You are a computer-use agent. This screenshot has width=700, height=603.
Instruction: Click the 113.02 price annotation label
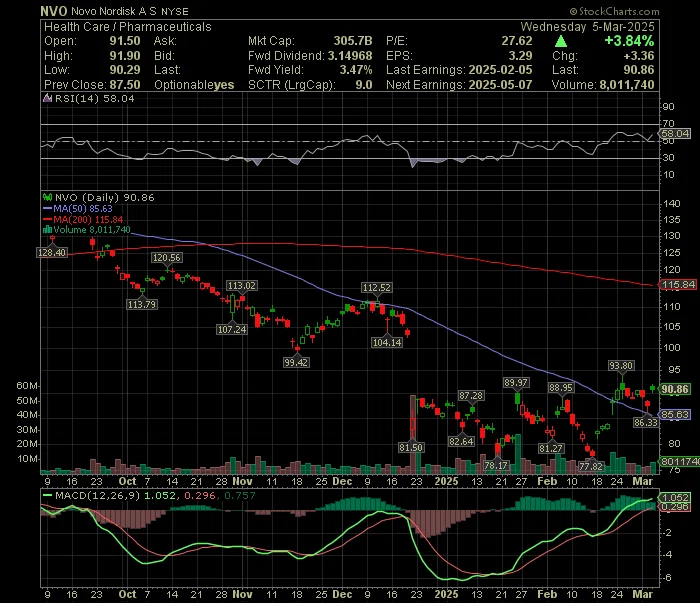pyautogui.click(x=242, y=286)
